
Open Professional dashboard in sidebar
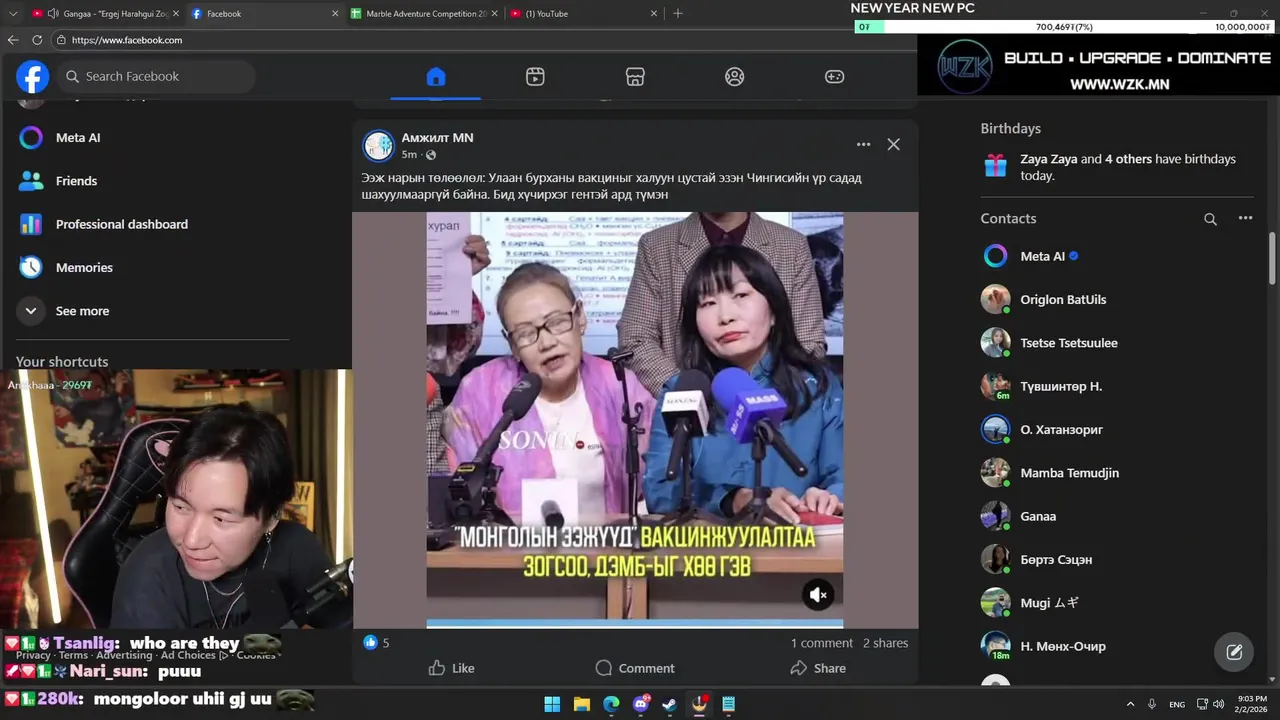tap(104, 224)
